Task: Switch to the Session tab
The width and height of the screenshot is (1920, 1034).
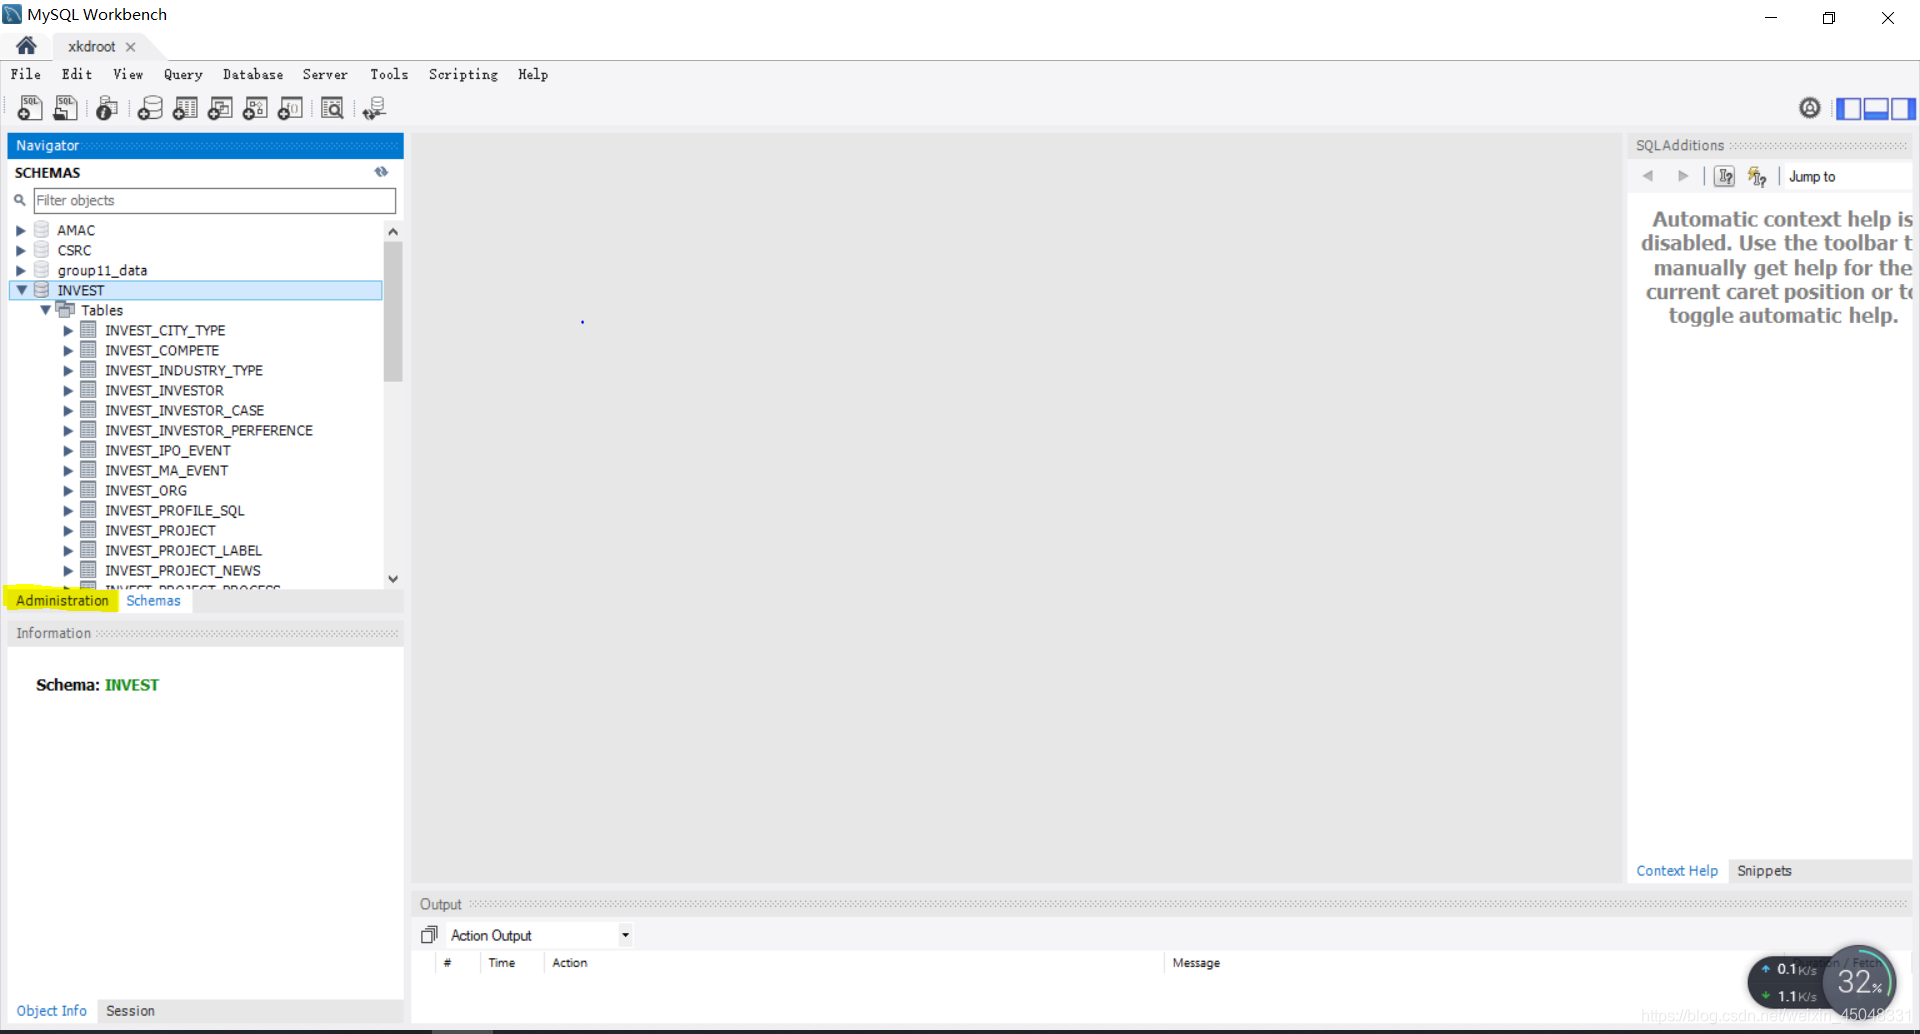Action: click(x=130, y=1011)
